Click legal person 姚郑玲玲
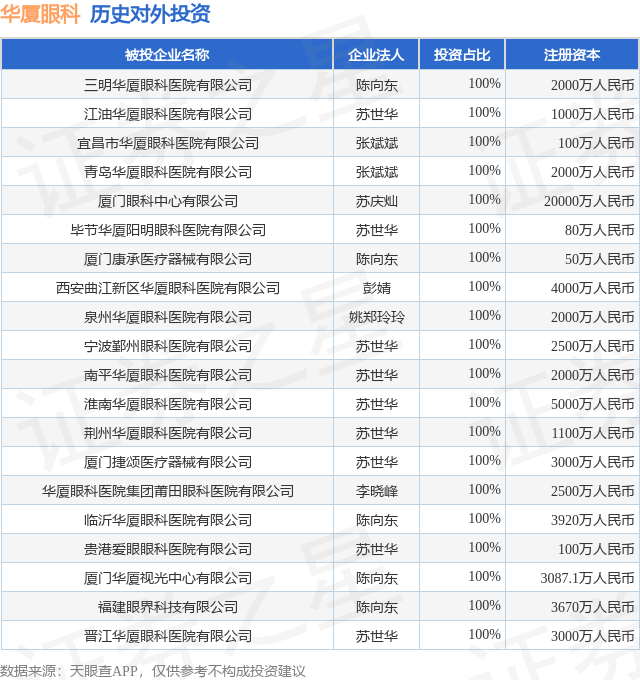640x680 pixels. tap(376, 317)
